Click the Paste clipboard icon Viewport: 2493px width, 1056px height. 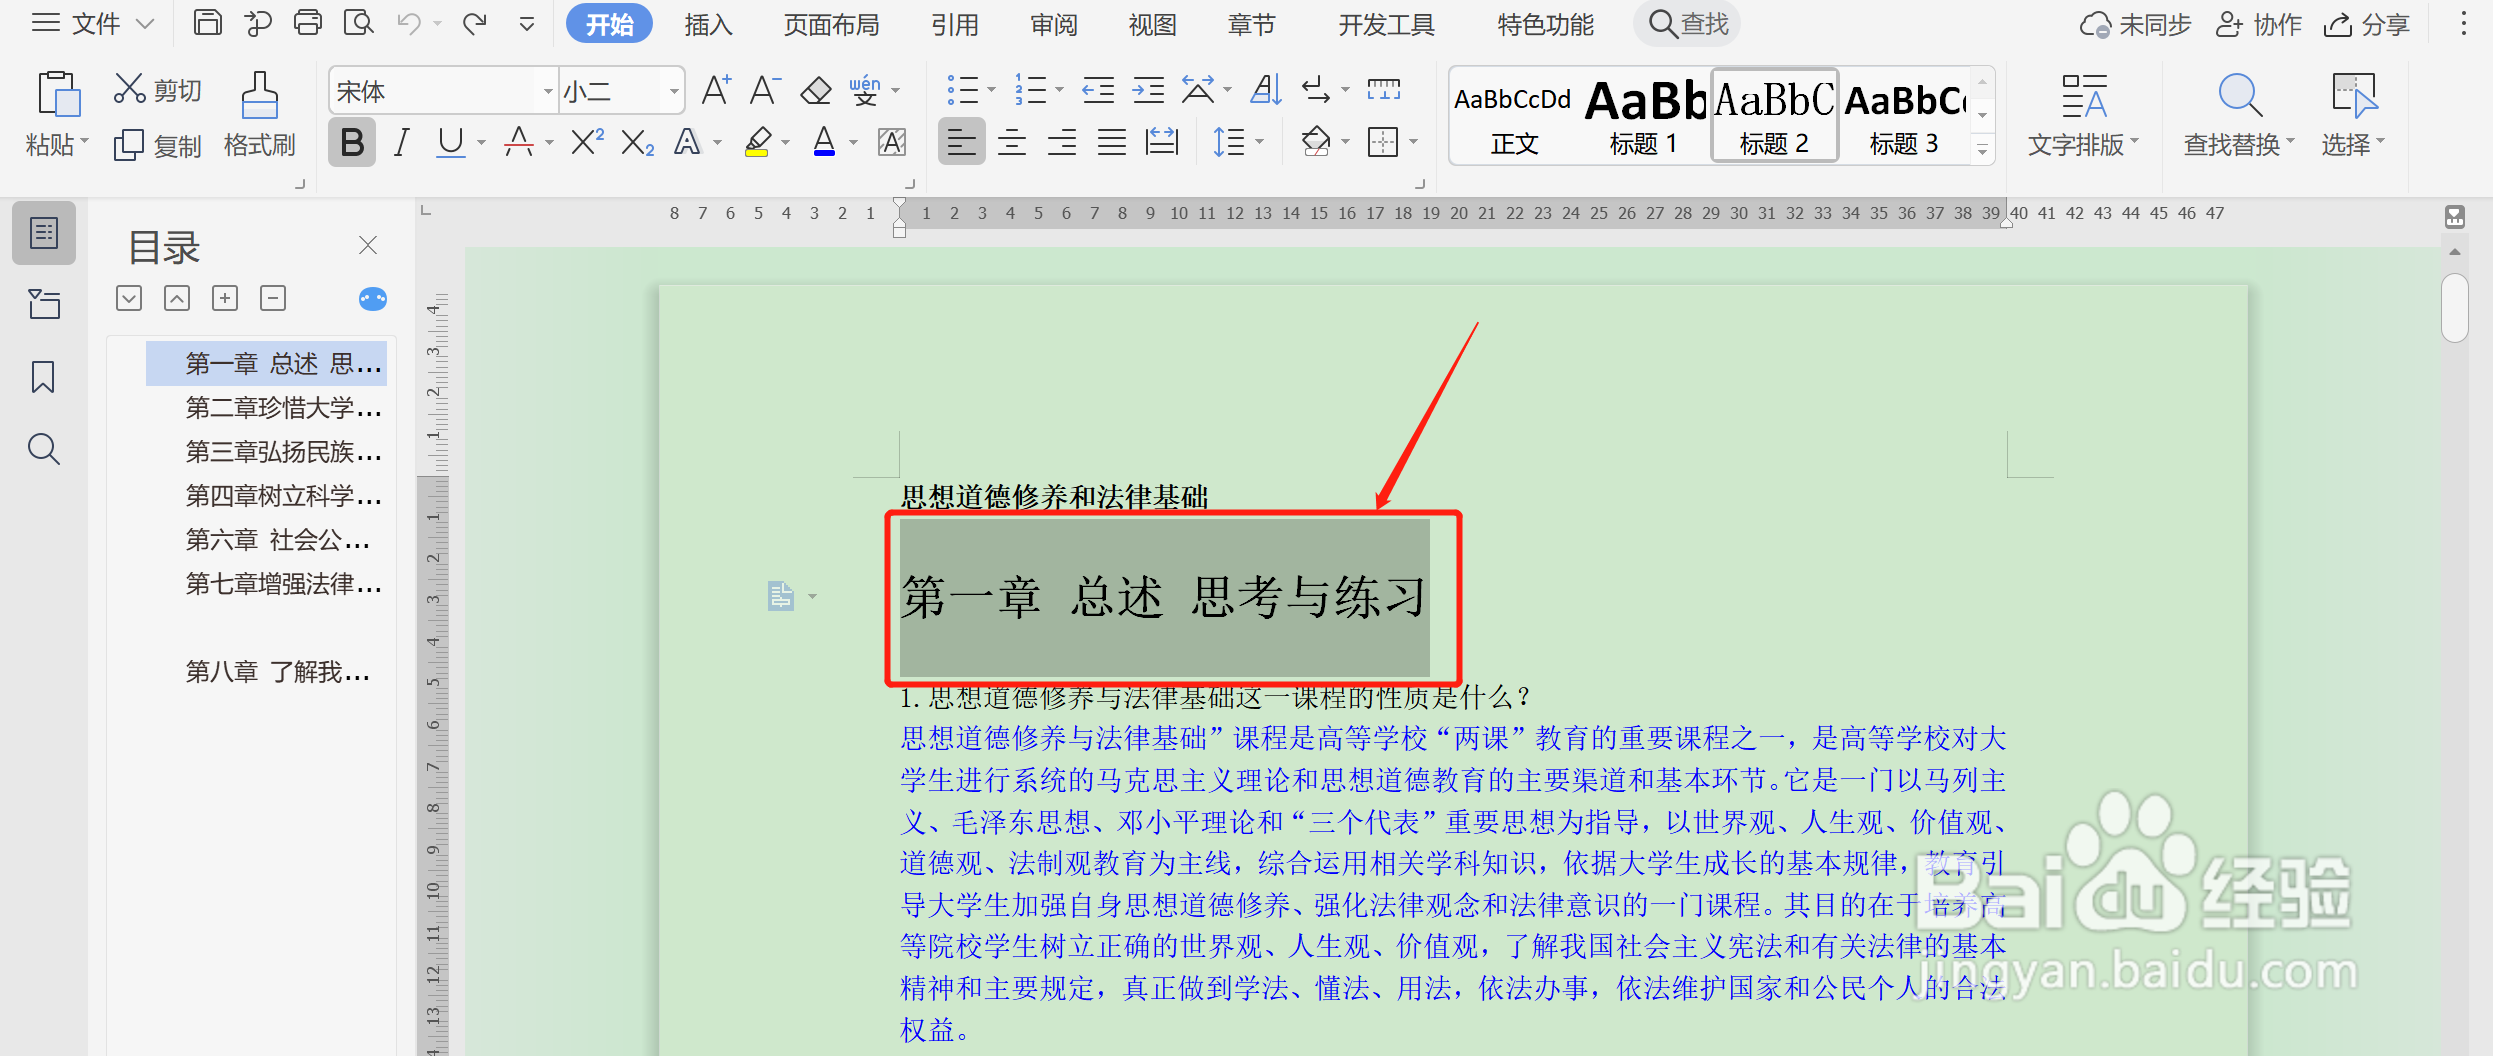tap(58, 94)
